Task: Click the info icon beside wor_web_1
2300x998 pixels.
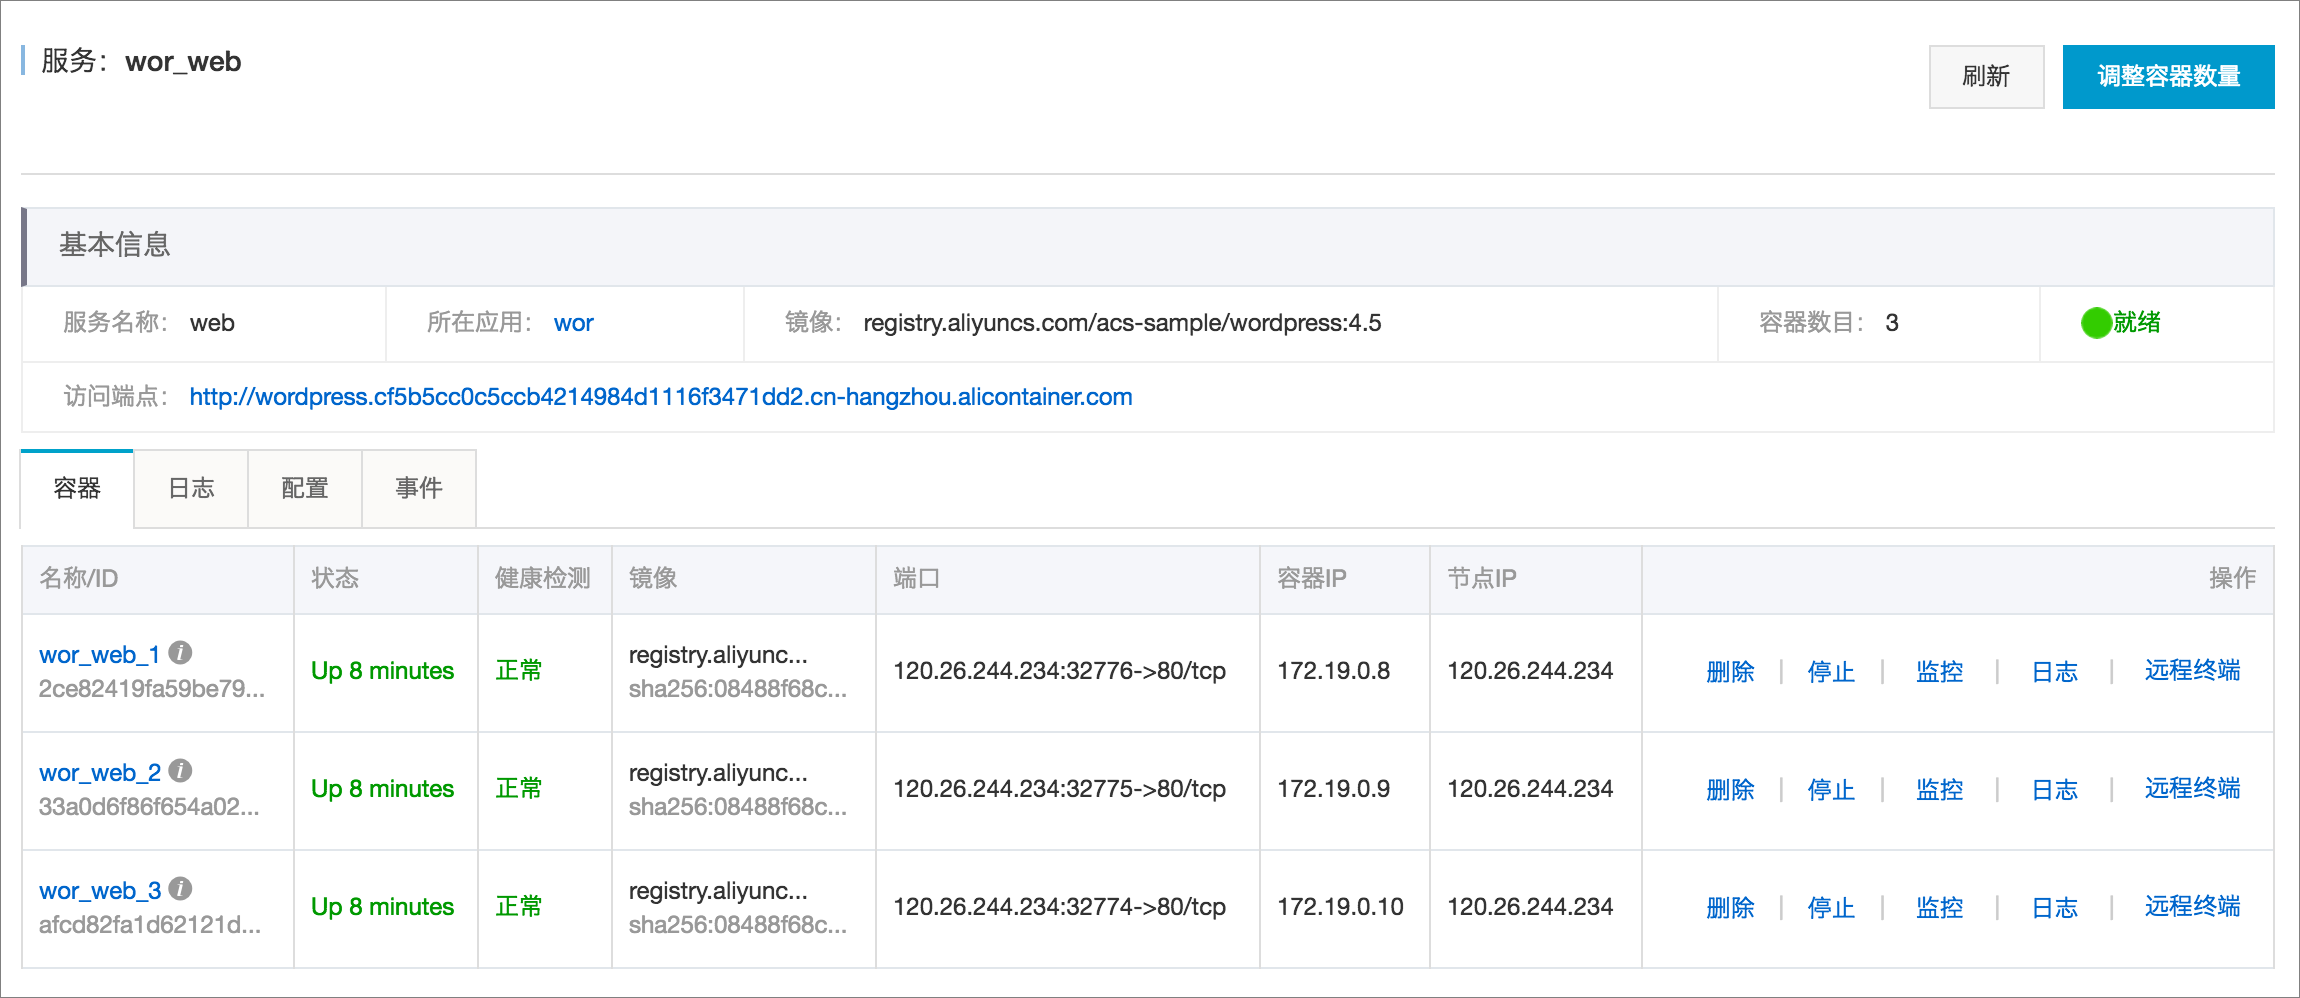Action: 180,653
